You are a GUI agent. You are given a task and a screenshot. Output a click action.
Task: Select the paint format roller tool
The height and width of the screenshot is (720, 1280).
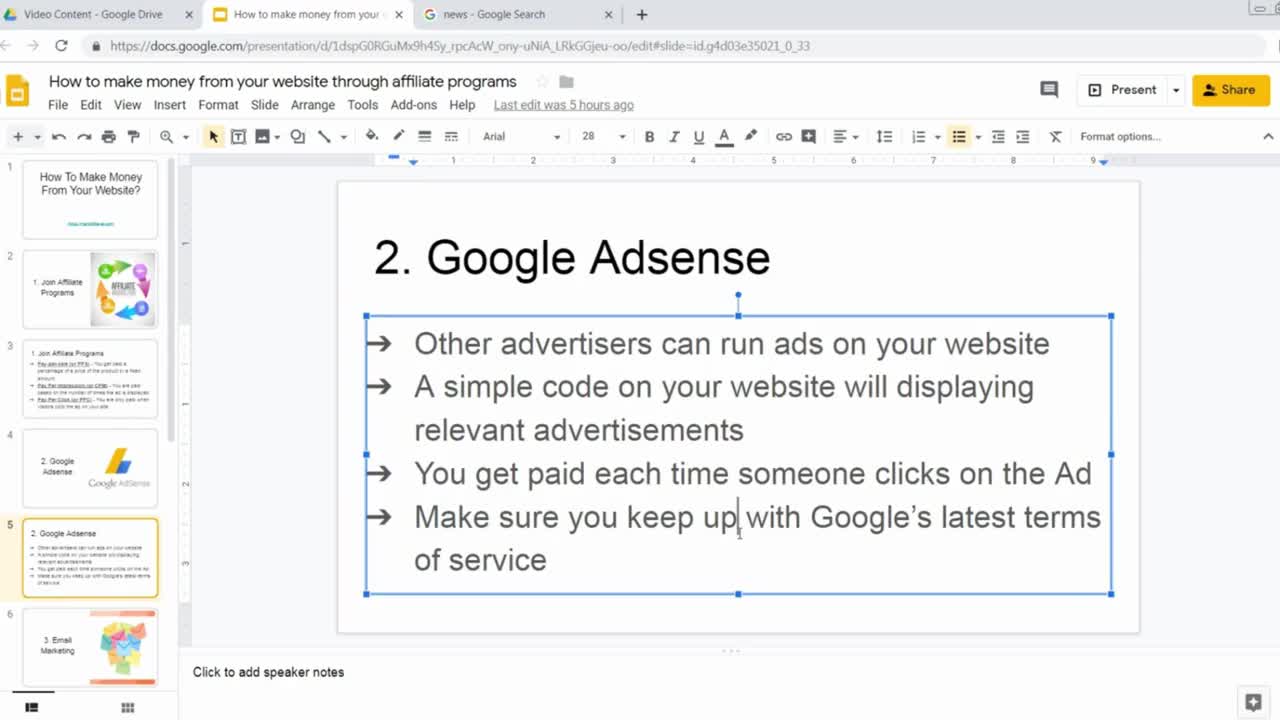[133, 137]
